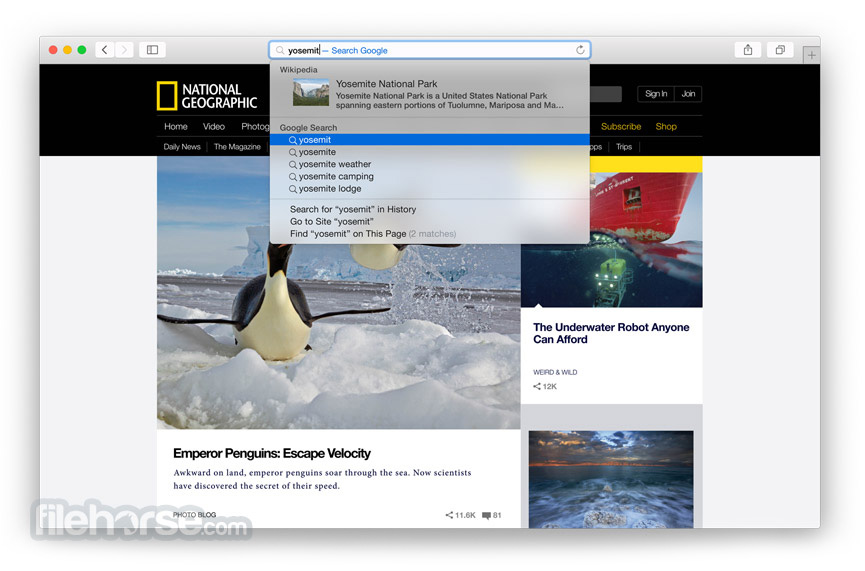The height and width of the screenshot is (571, 865).
Task: Open the Trips link
Action: (x=624, y=147)
